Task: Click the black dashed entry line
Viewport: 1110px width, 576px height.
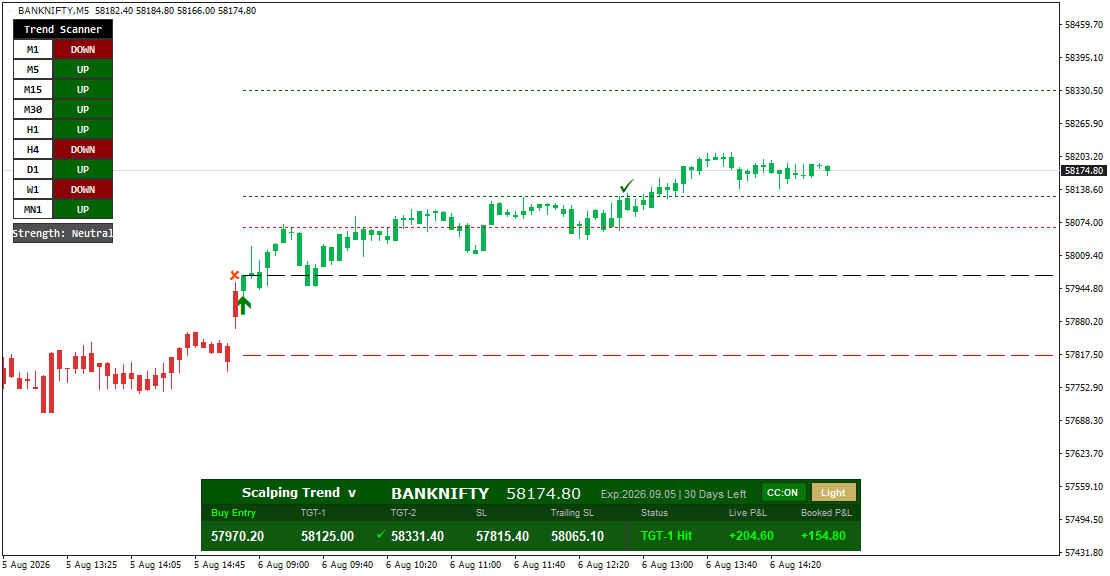Action: coord(647,275)
